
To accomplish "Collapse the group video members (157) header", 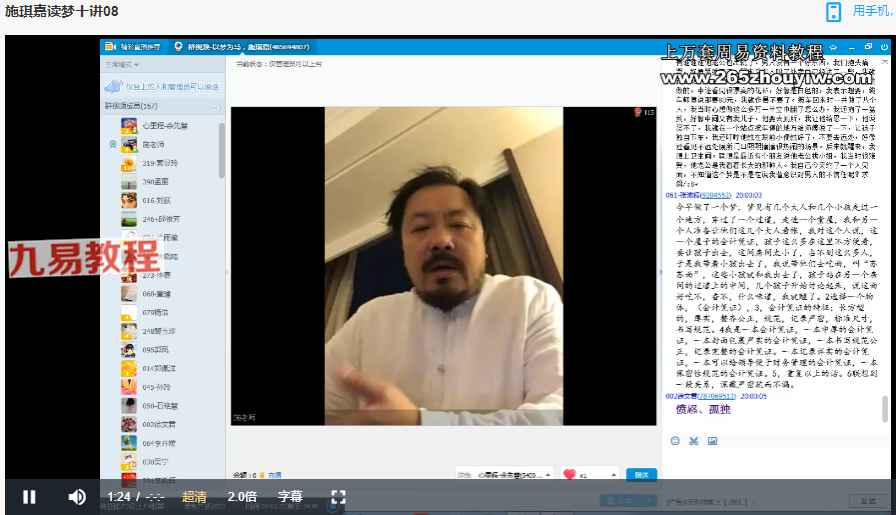I will [163, 106].
